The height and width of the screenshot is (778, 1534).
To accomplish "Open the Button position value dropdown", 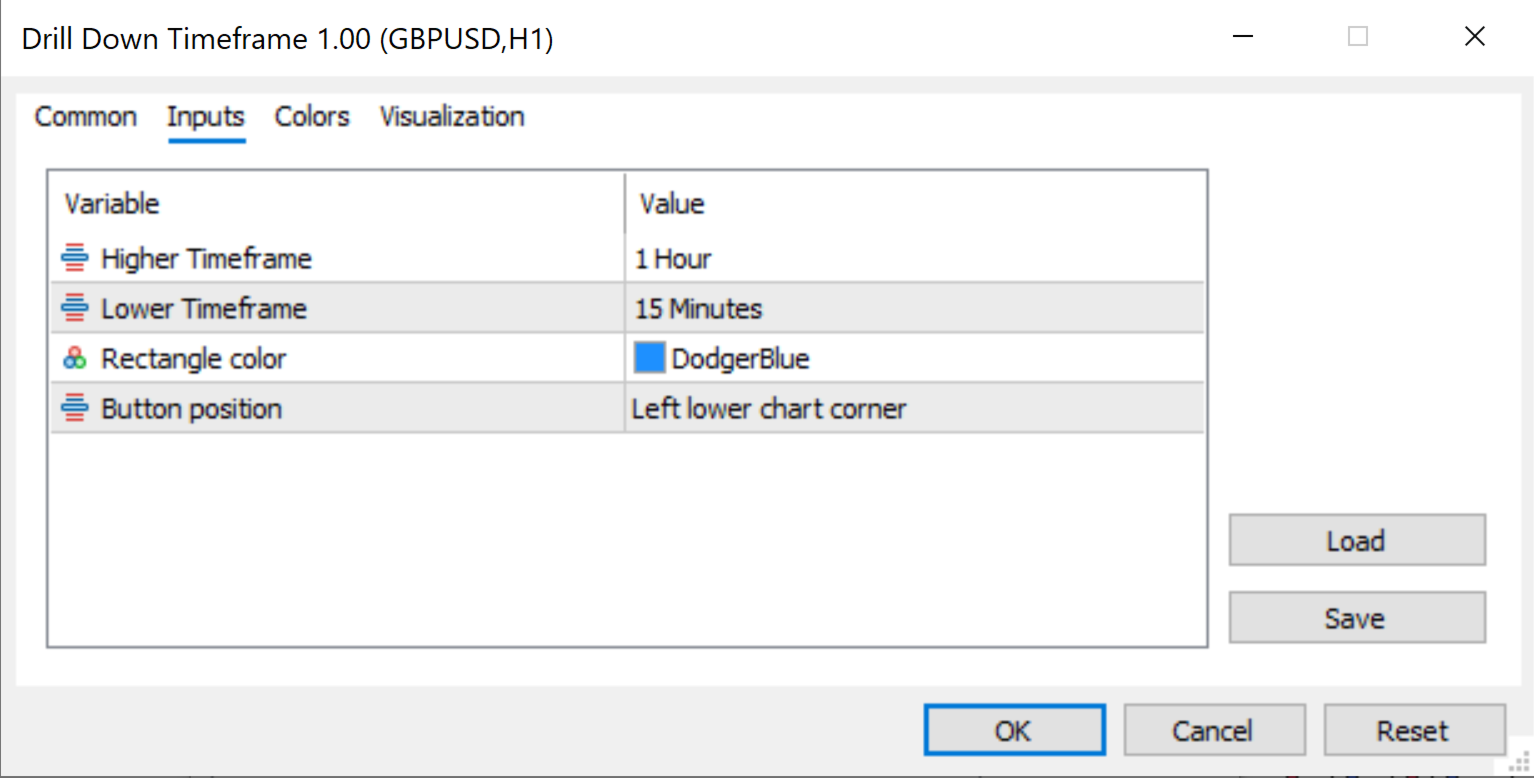I will [x=768, y=408].
